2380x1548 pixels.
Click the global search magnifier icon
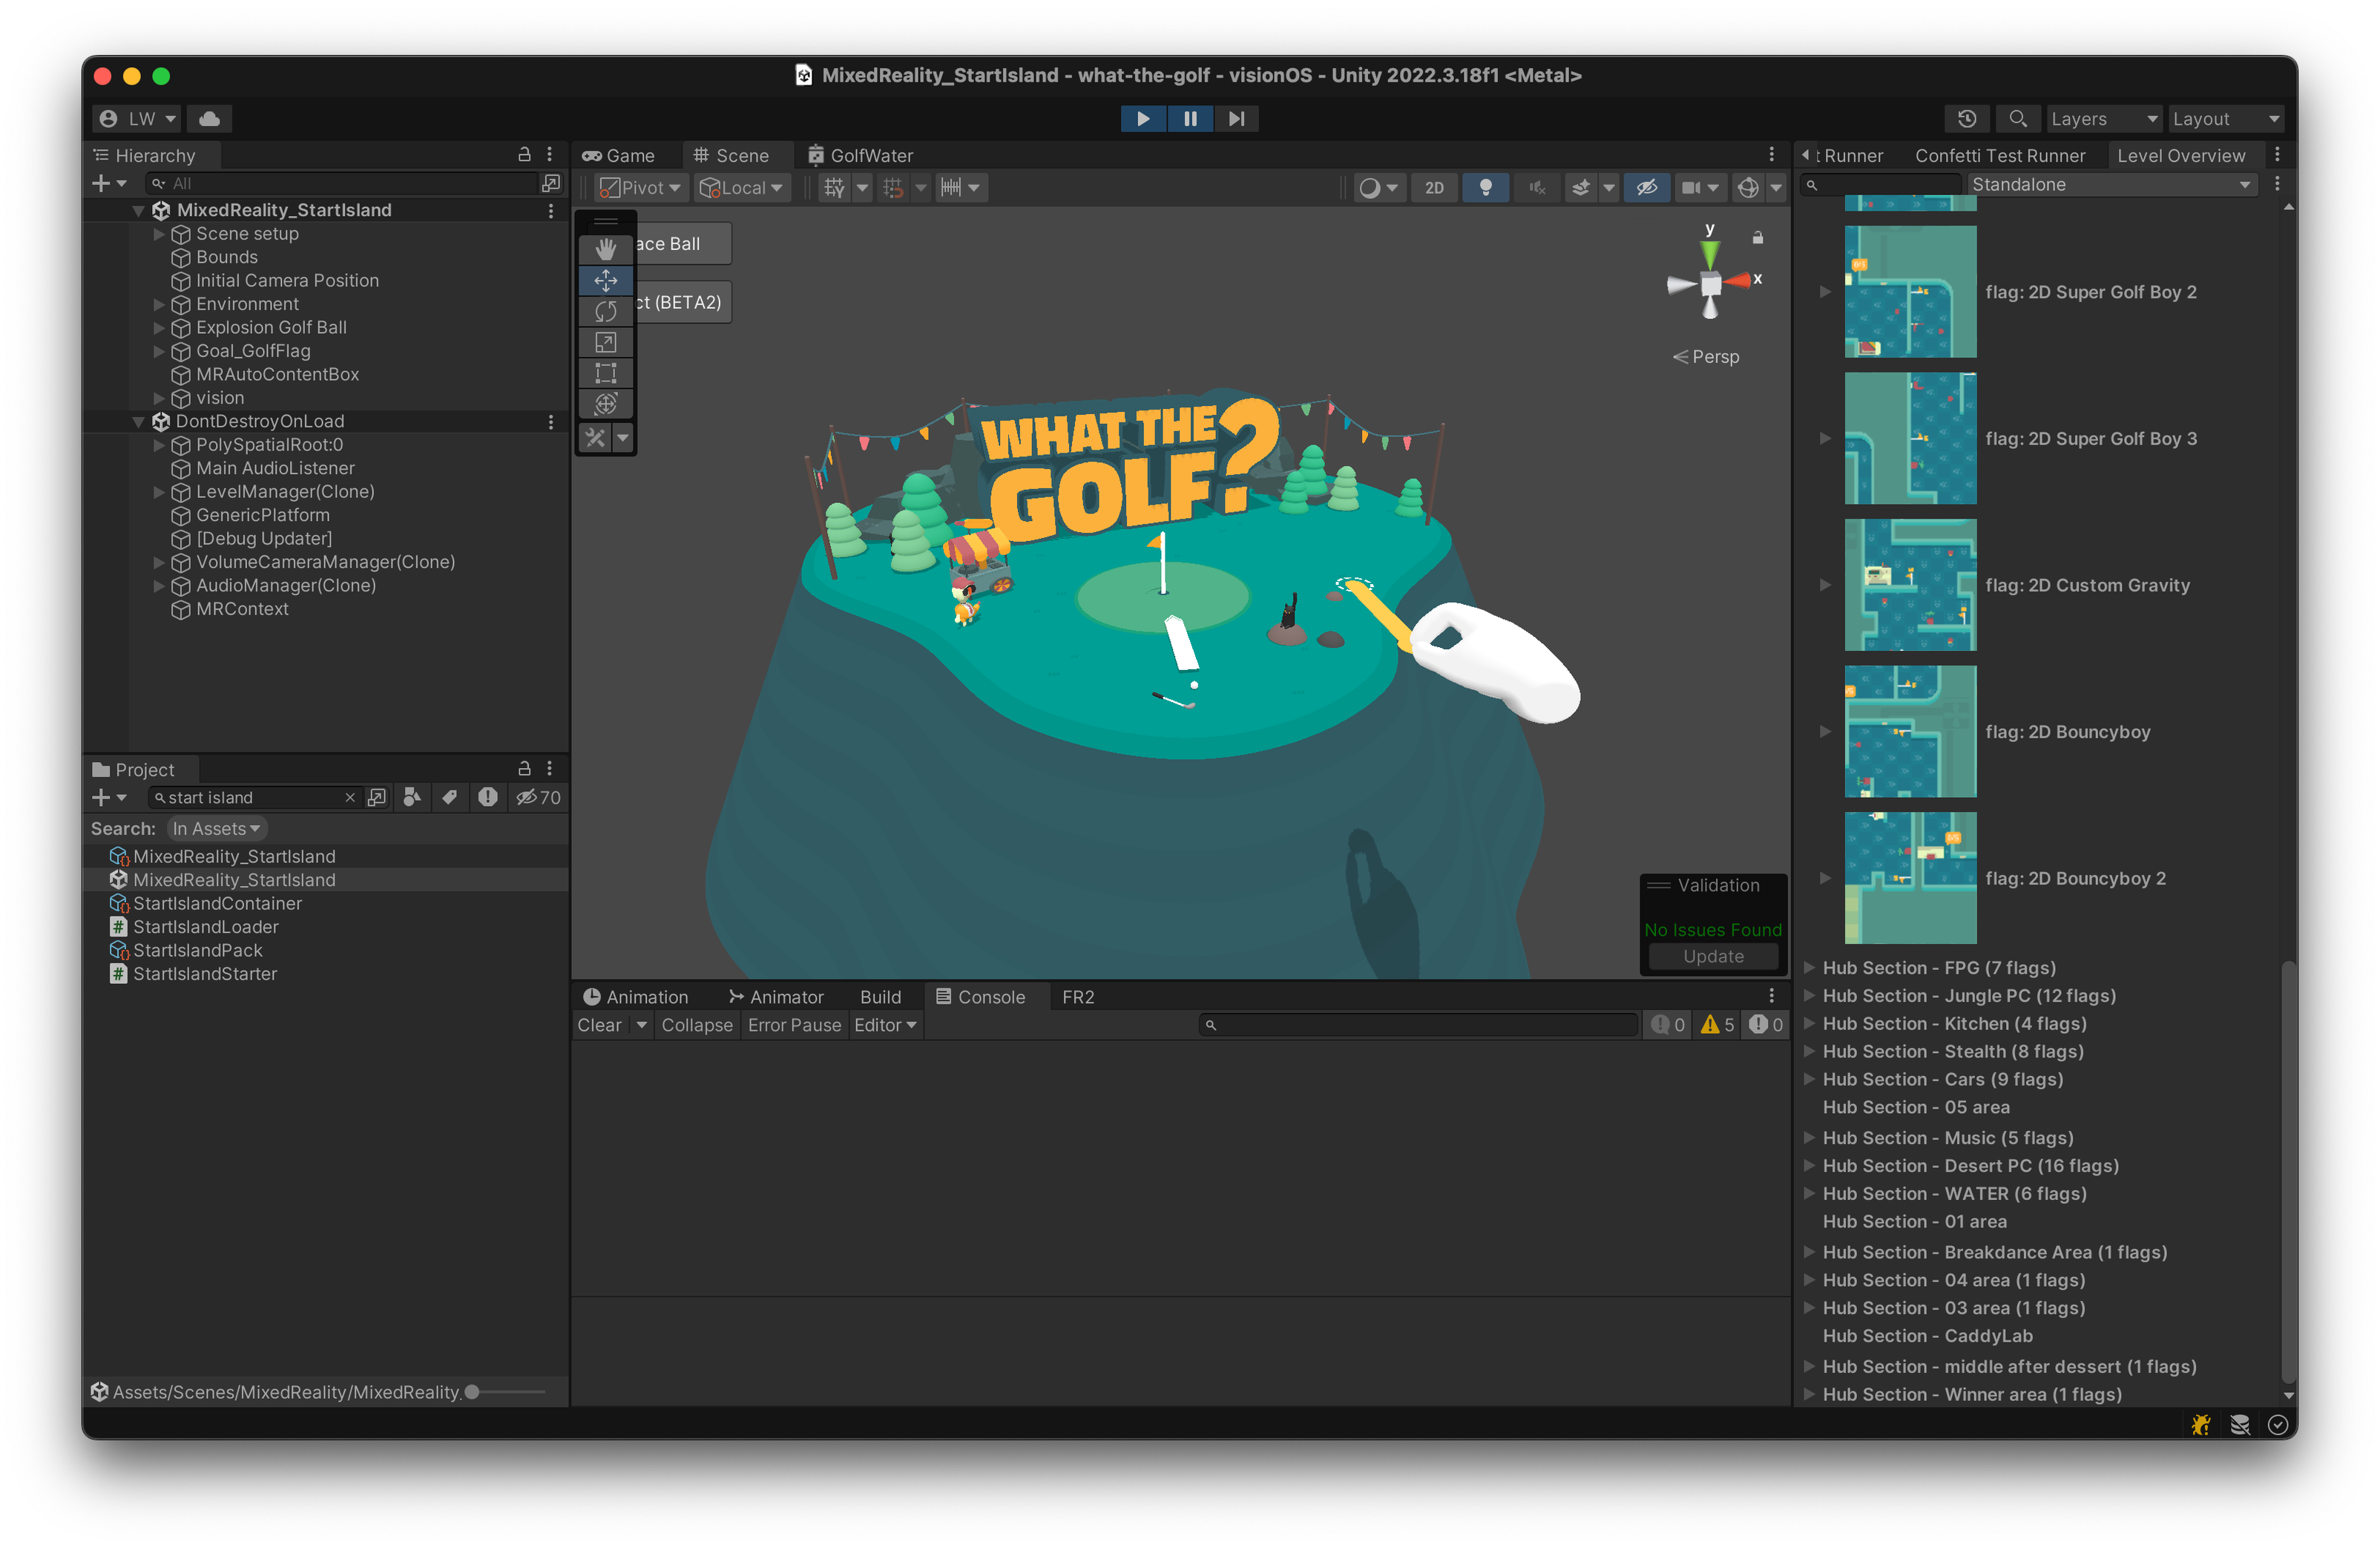click(x=2018, y=119)
